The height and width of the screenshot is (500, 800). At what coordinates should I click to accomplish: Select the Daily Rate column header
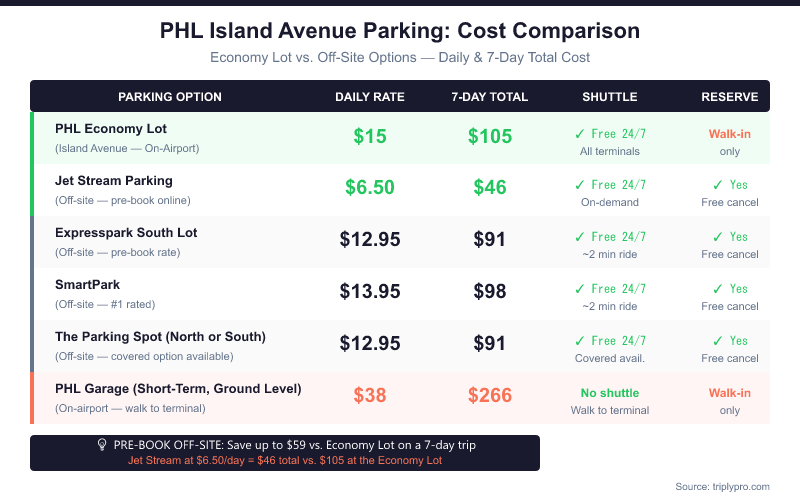[370, 97]
